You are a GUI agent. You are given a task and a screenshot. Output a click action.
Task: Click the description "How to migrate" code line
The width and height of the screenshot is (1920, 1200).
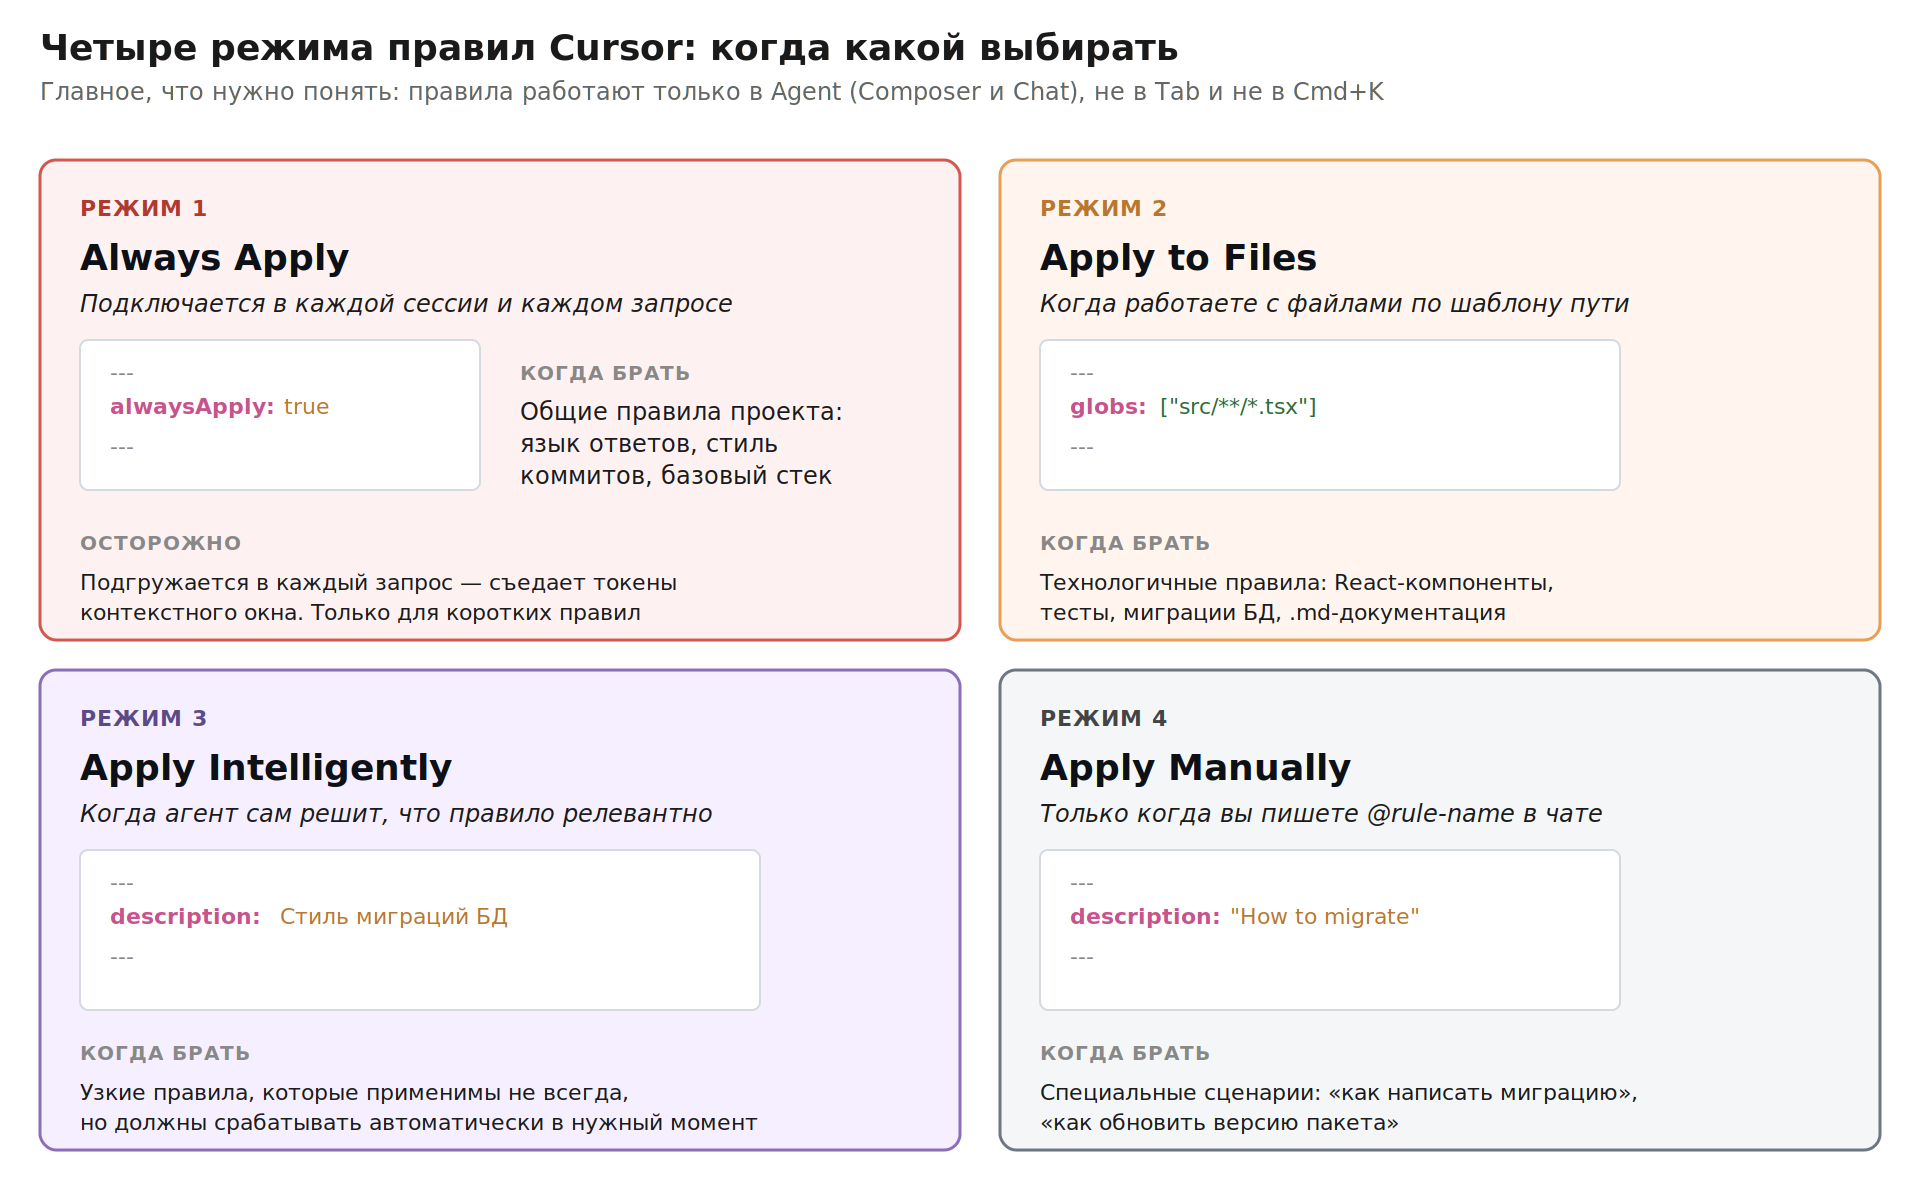(x=1244, y=917)
